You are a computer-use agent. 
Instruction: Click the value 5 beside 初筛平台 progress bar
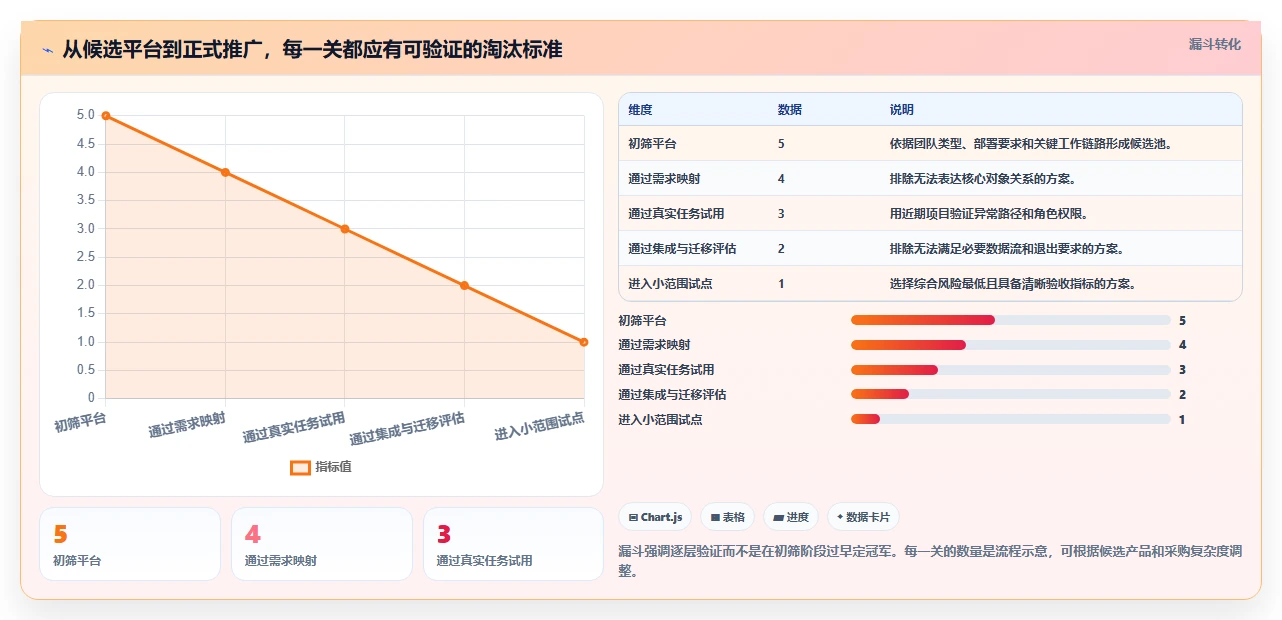click(x=1182, y=321)
